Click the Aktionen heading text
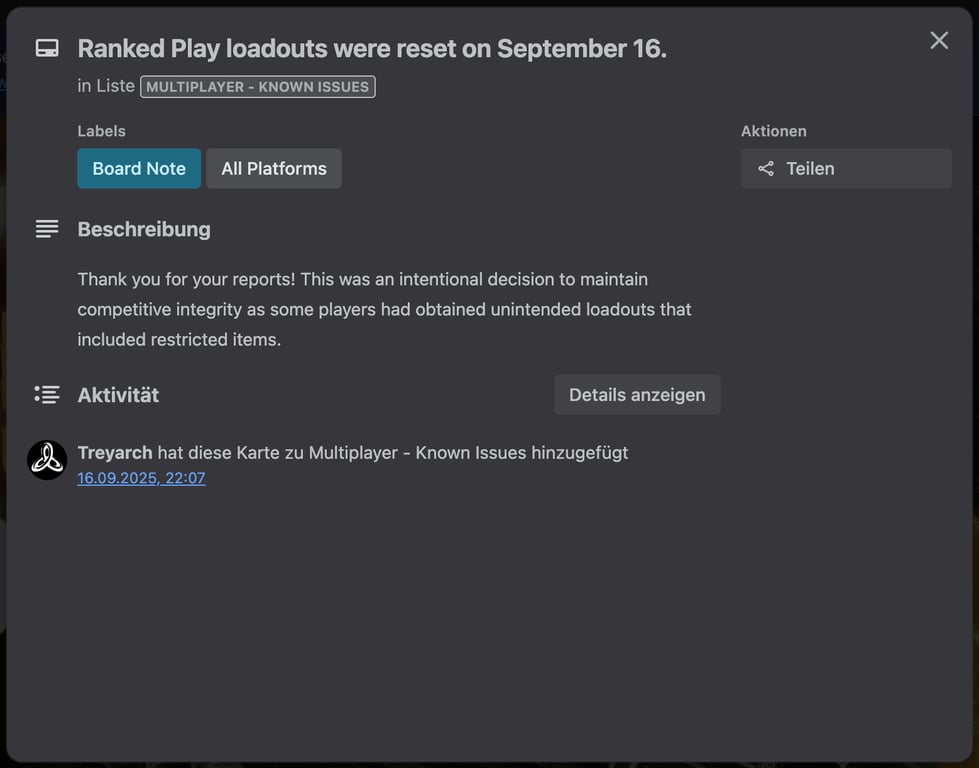This screenshot has height=768, width=979. 773,131
